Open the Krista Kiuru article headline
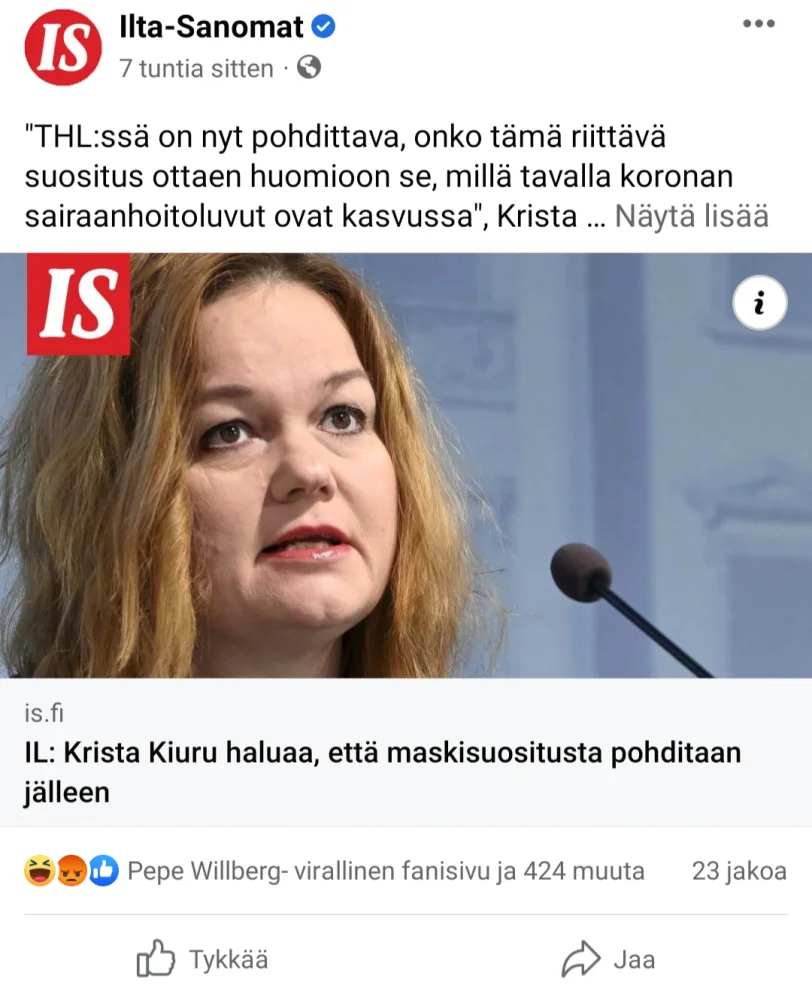812x1000 pixels. point(383,772)
